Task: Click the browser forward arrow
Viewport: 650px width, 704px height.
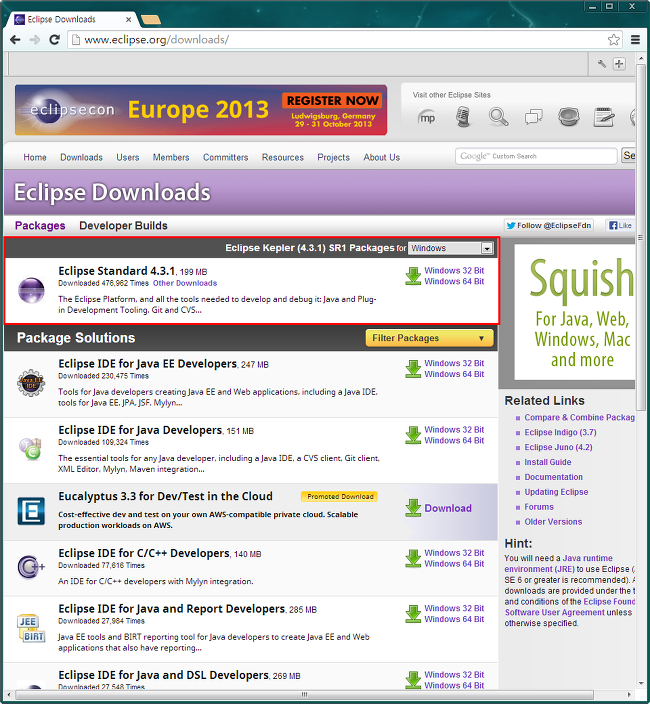Action: pos(35,40)
